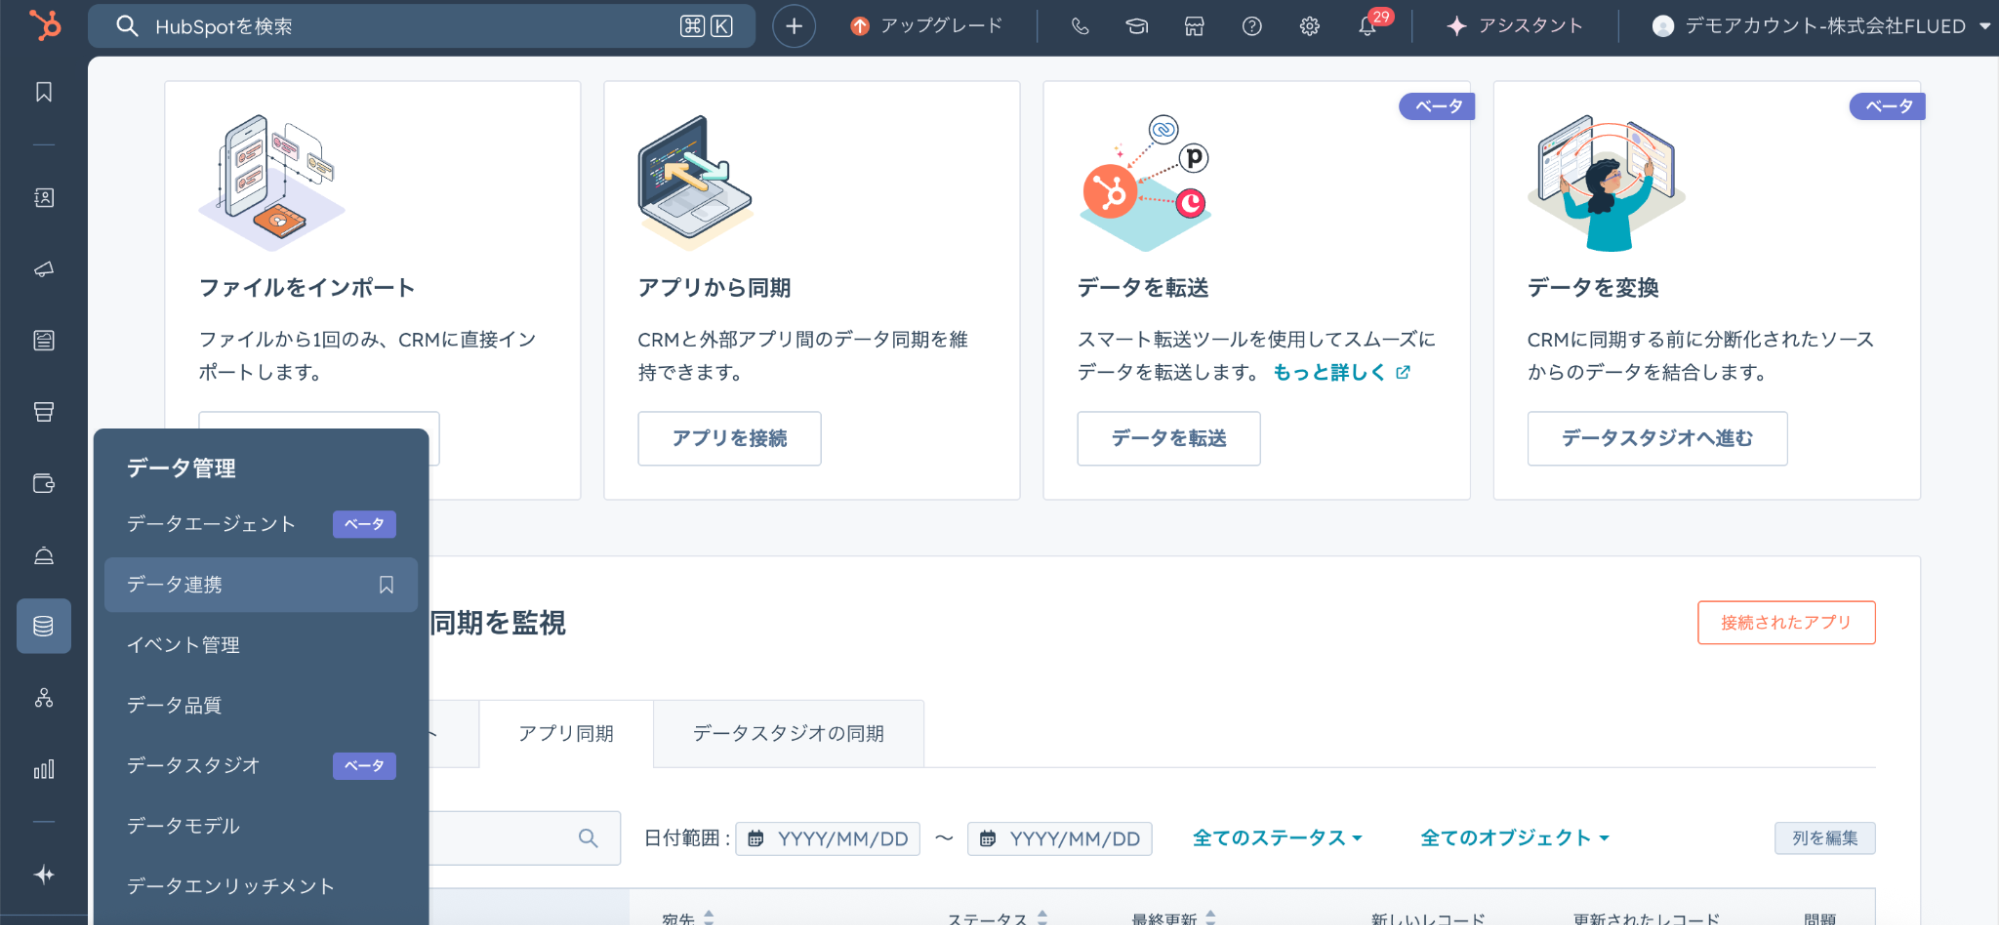Expand the 全てのオブジェクト filter dropdown
1999x926 pixels.
[x=1514, y=838]
